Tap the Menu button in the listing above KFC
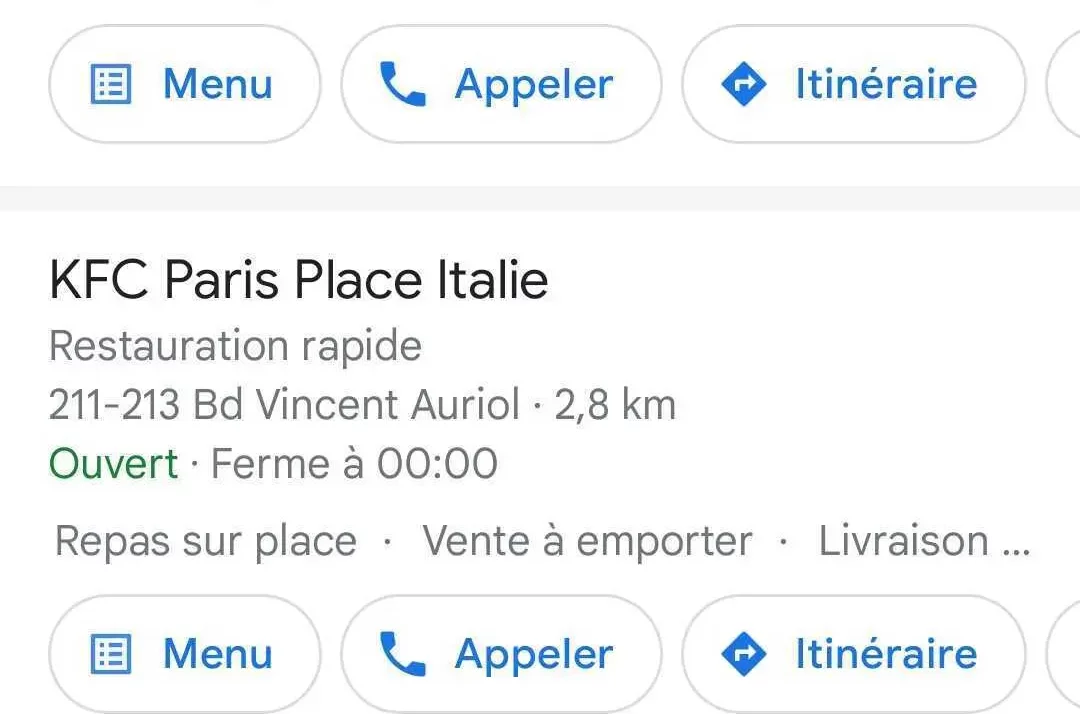Screen dimensions: 1080x714 tap(185, 84)
